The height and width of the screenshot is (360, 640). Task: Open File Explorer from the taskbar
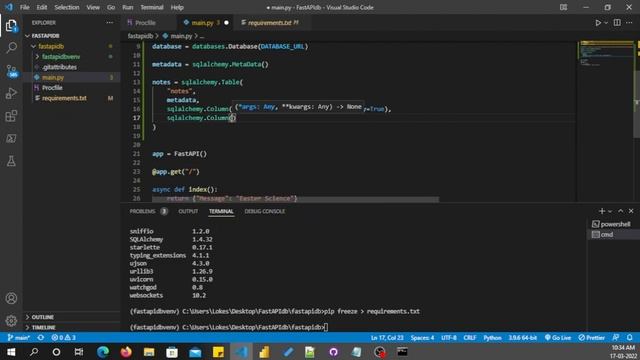coord(149,352)
